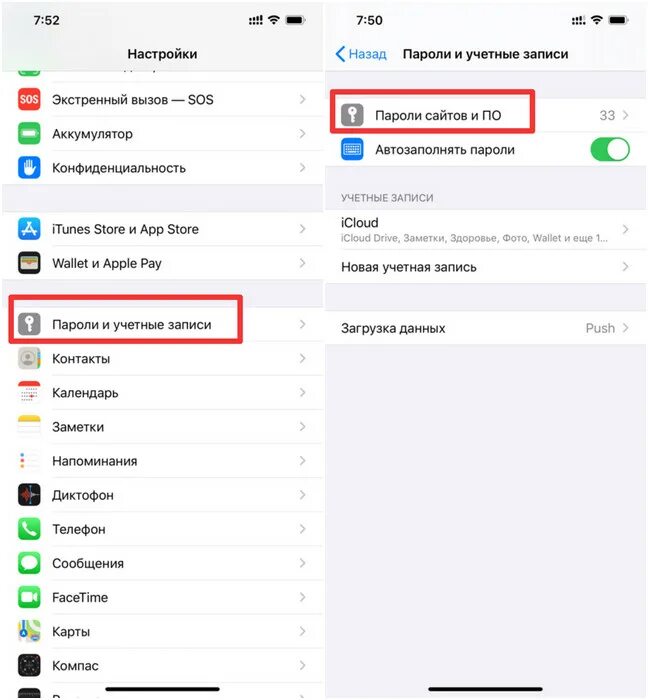Tap the Компас compass icon

[x=29, y=665]
